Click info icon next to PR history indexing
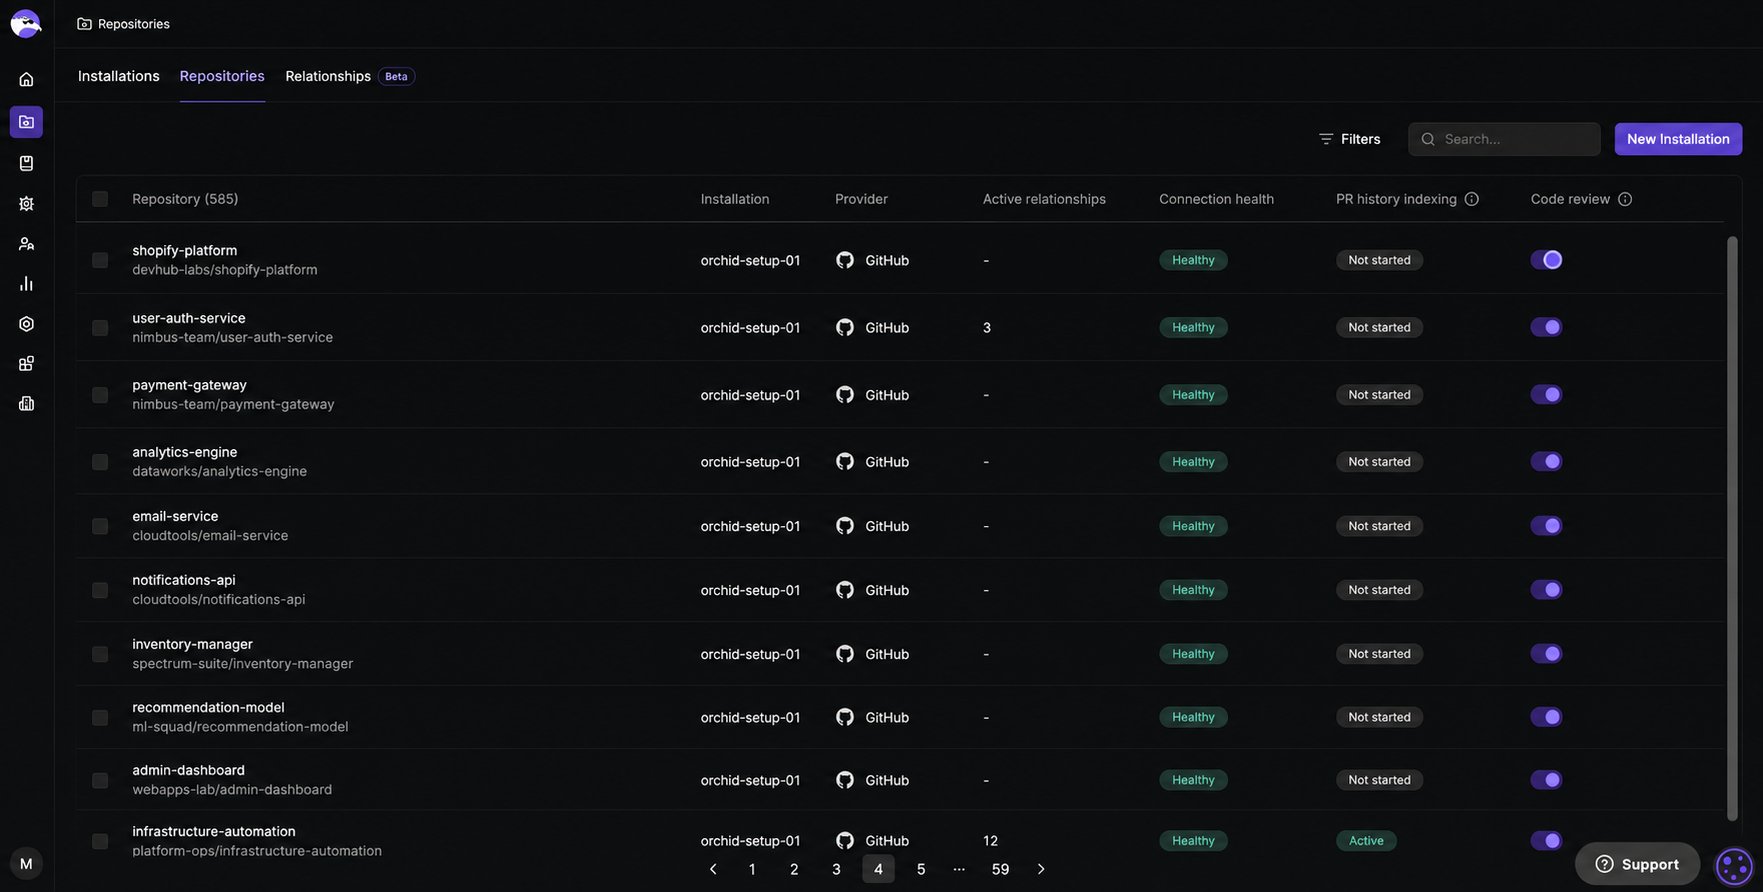 [1471, 199]
